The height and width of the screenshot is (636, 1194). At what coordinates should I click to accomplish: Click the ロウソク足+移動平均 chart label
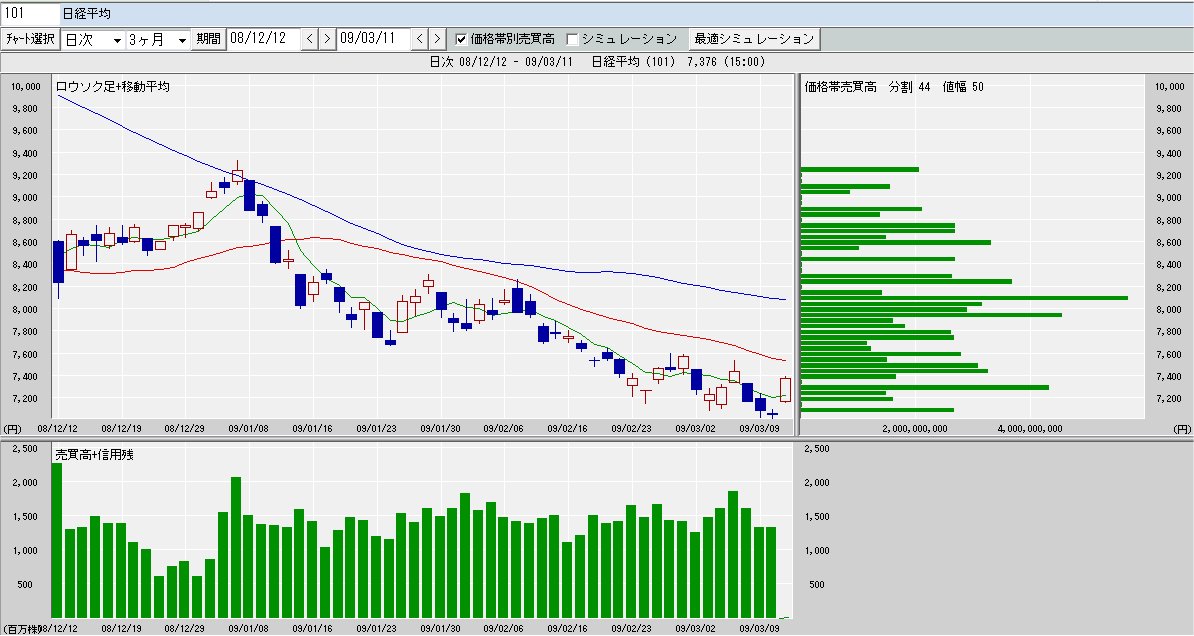tap(112, 87)
